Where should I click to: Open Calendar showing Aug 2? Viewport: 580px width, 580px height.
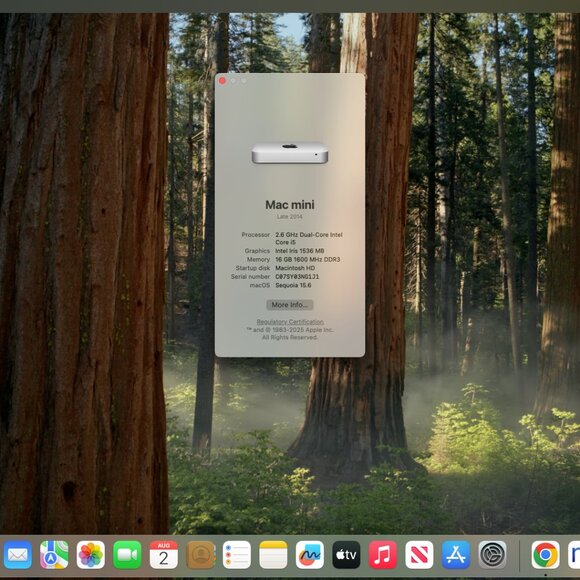(164, 554)
